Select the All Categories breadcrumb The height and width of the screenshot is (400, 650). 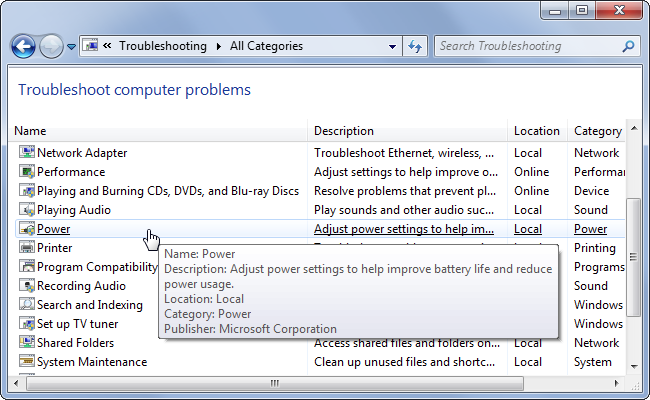click(266, 46)
